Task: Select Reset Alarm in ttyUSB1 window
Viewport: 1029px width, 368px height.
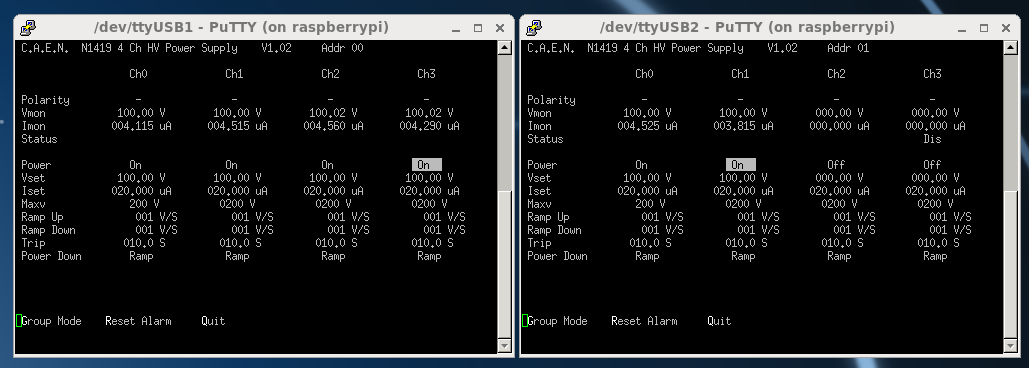Action: [x=138, y=321]
